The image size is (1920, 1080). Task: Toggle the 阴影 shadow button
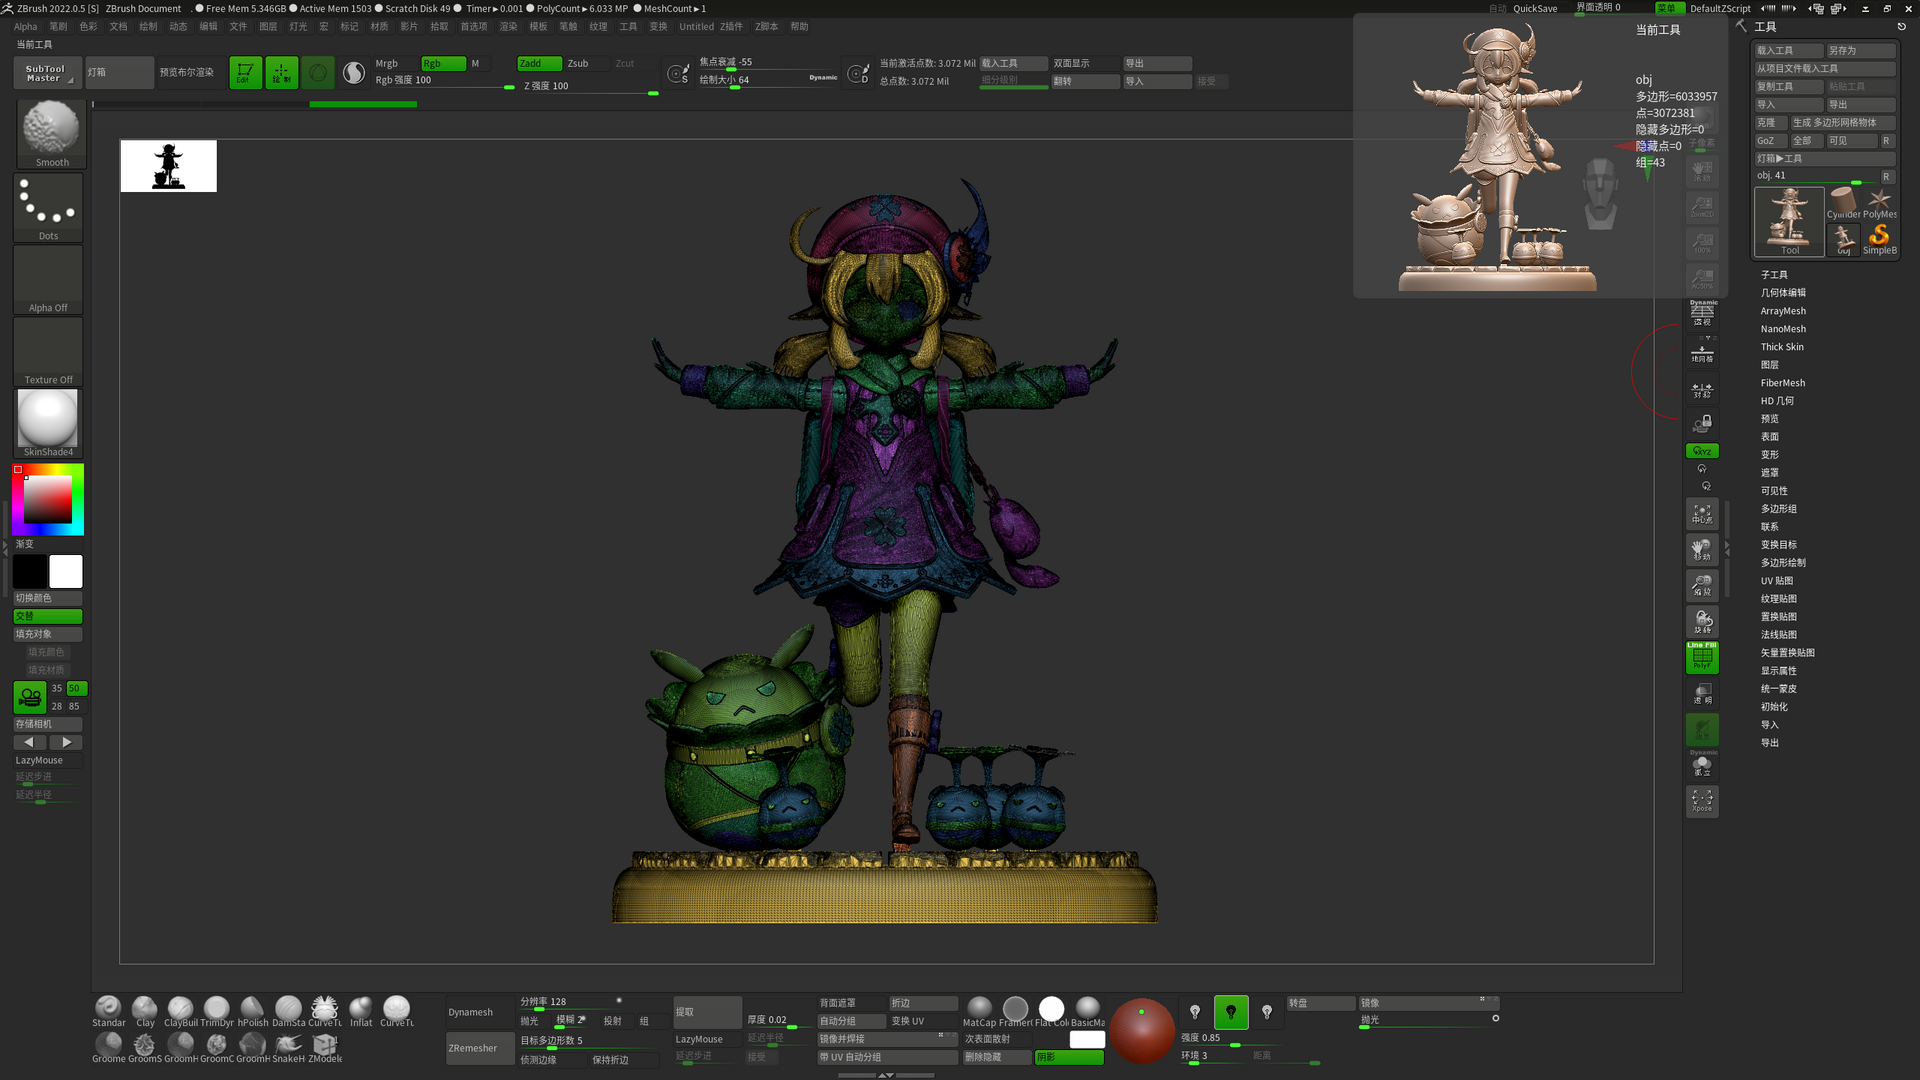pyautogui.click(x=1069, y=1057)
